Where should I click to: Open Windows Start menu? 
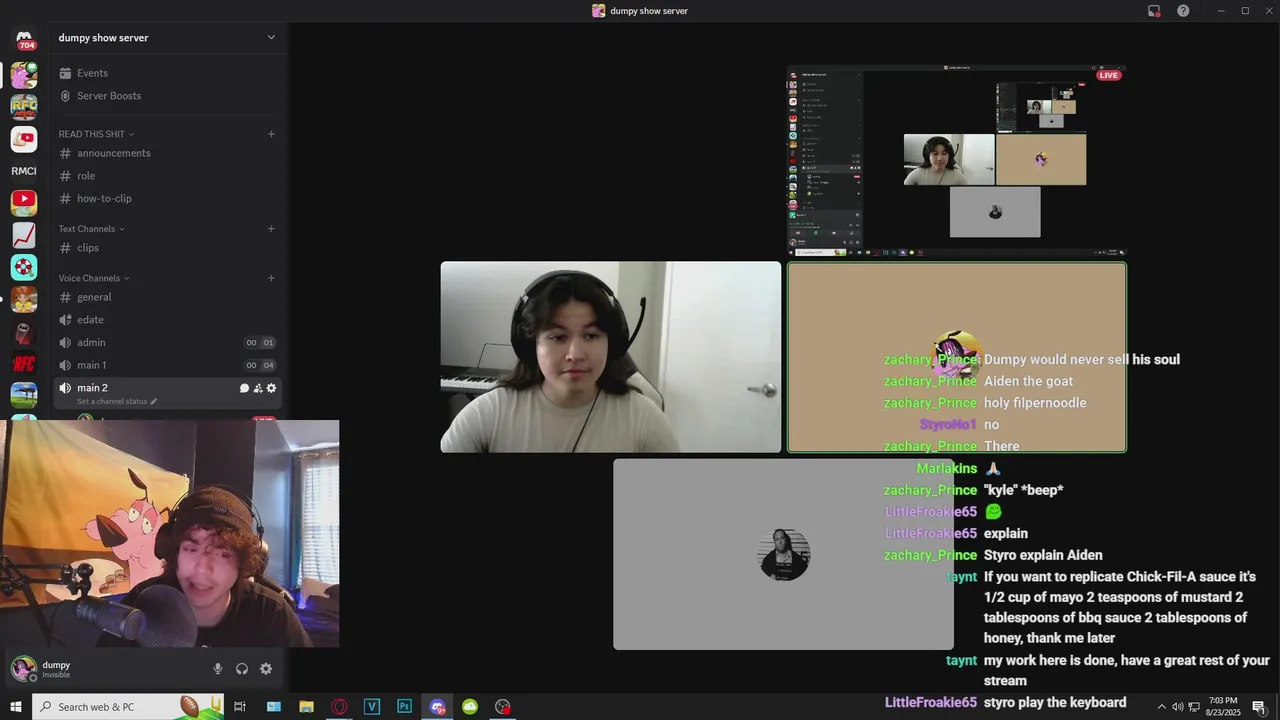pyautogui.click(x=16, y=706)
